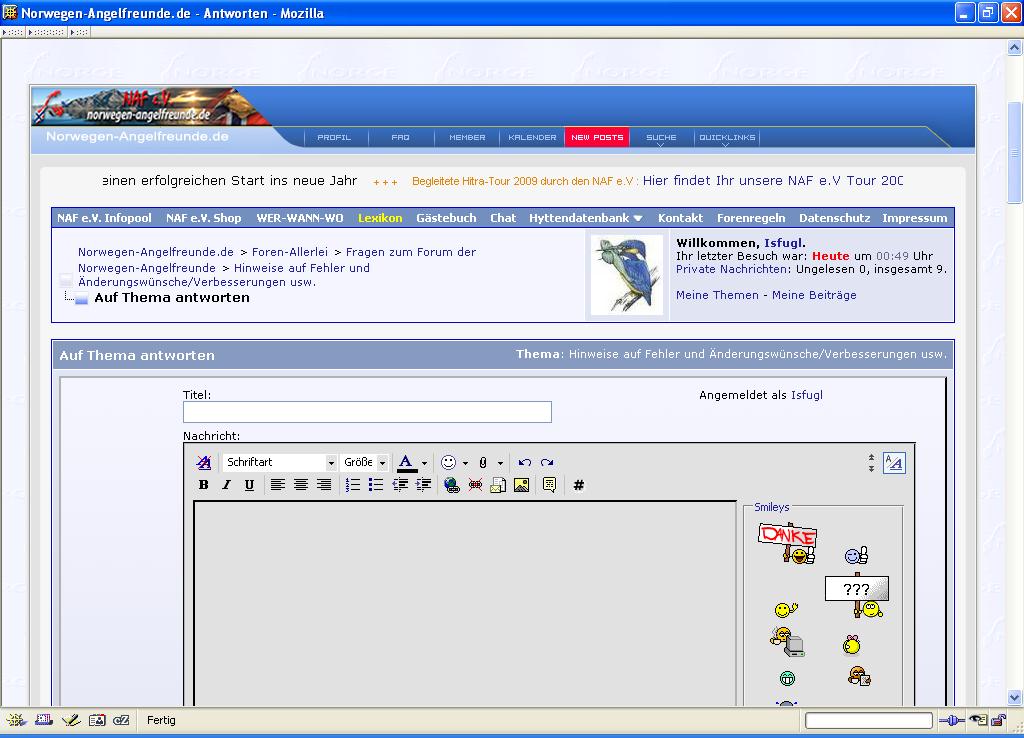Center-align the message text
This screenshot has width=1024, height=738.
click(x=301, y=485)
